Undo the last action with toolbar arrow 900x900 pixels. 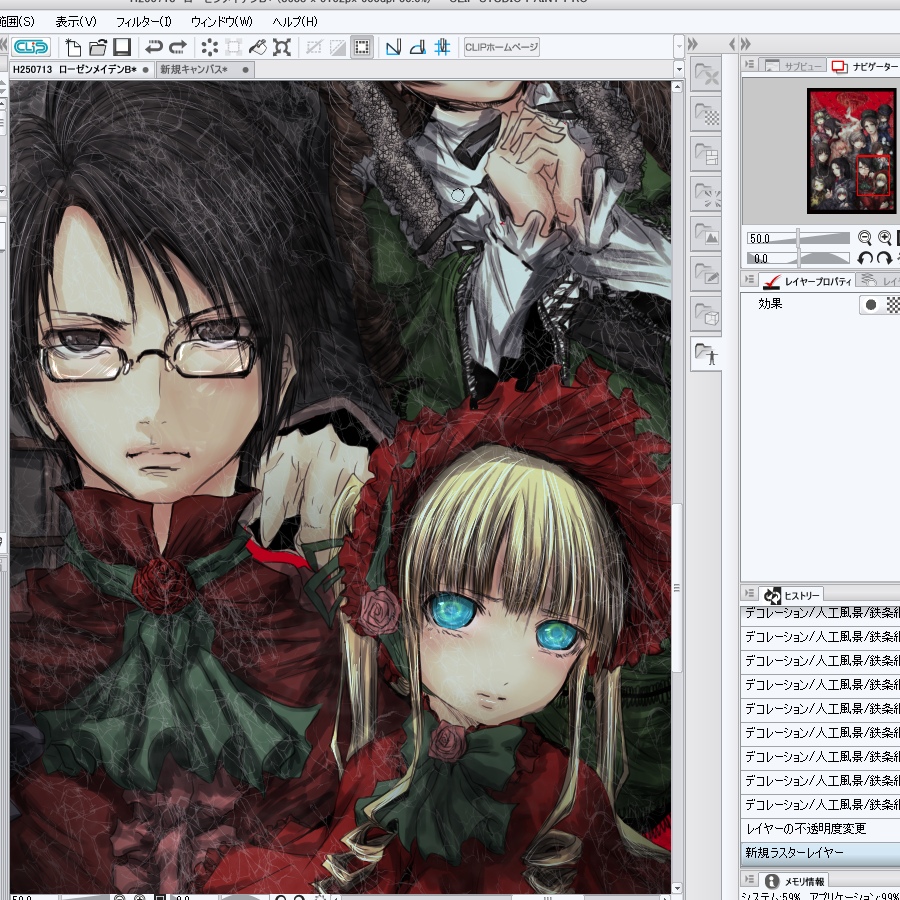[x=153, y=47]
